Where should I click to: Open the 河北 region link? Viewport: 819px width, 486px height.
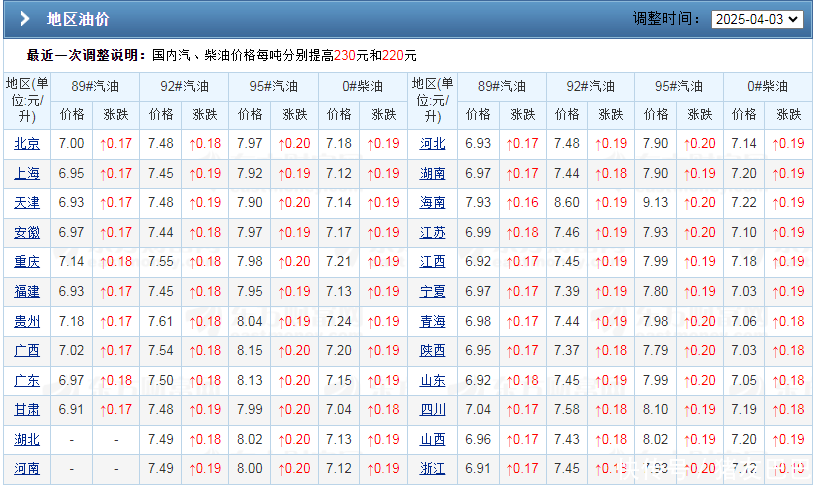tap(432, 144)
